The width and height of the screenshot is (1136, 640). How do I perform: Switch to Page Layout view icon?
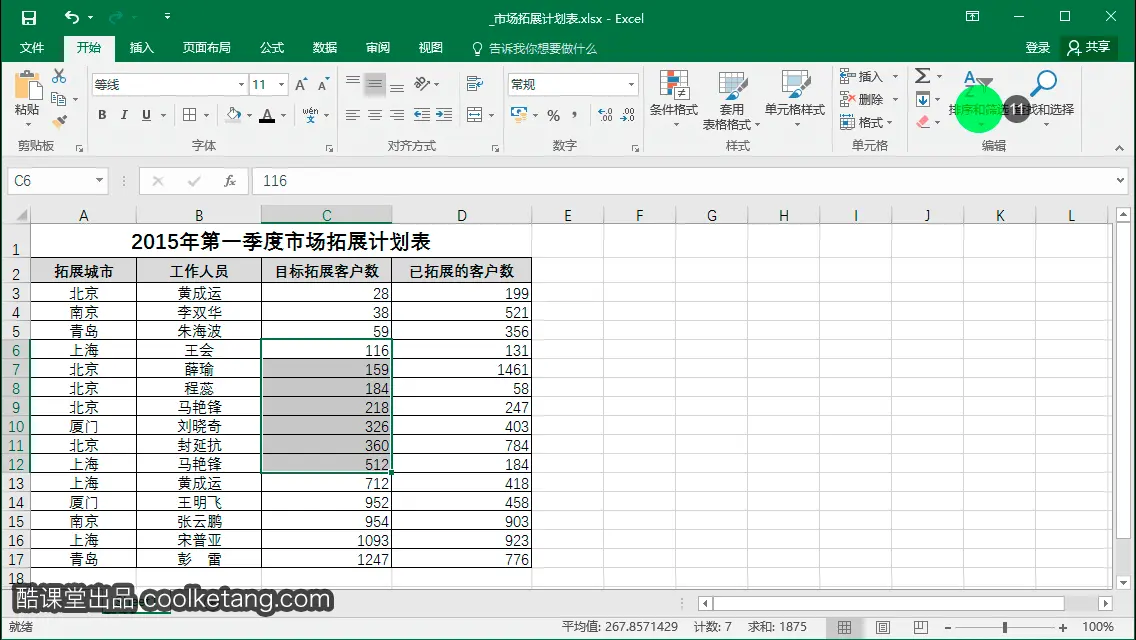pos(882,627)
